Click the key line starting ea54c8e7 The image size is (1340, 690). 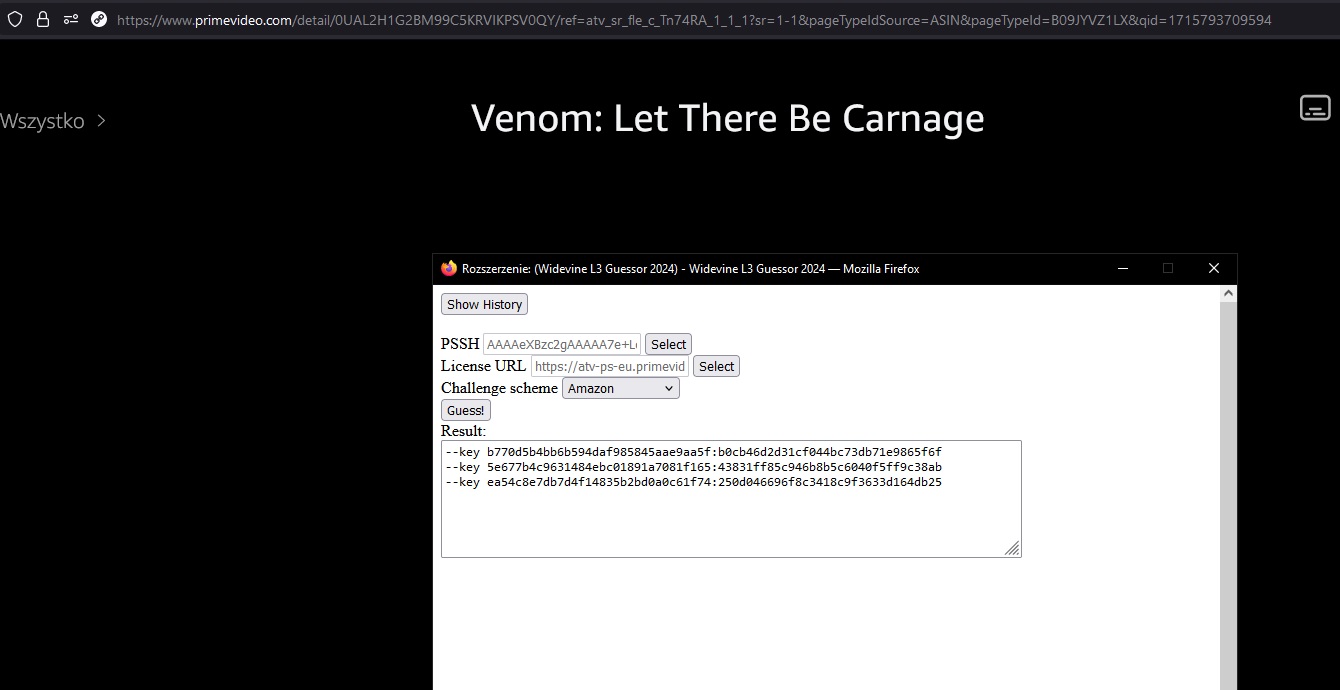click(x=693, y=482)
